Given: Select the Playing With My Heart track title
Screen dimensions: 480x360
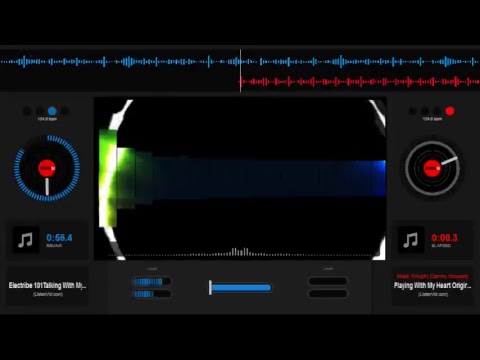Looking at the screenshot, I should [x=432, y=285].
